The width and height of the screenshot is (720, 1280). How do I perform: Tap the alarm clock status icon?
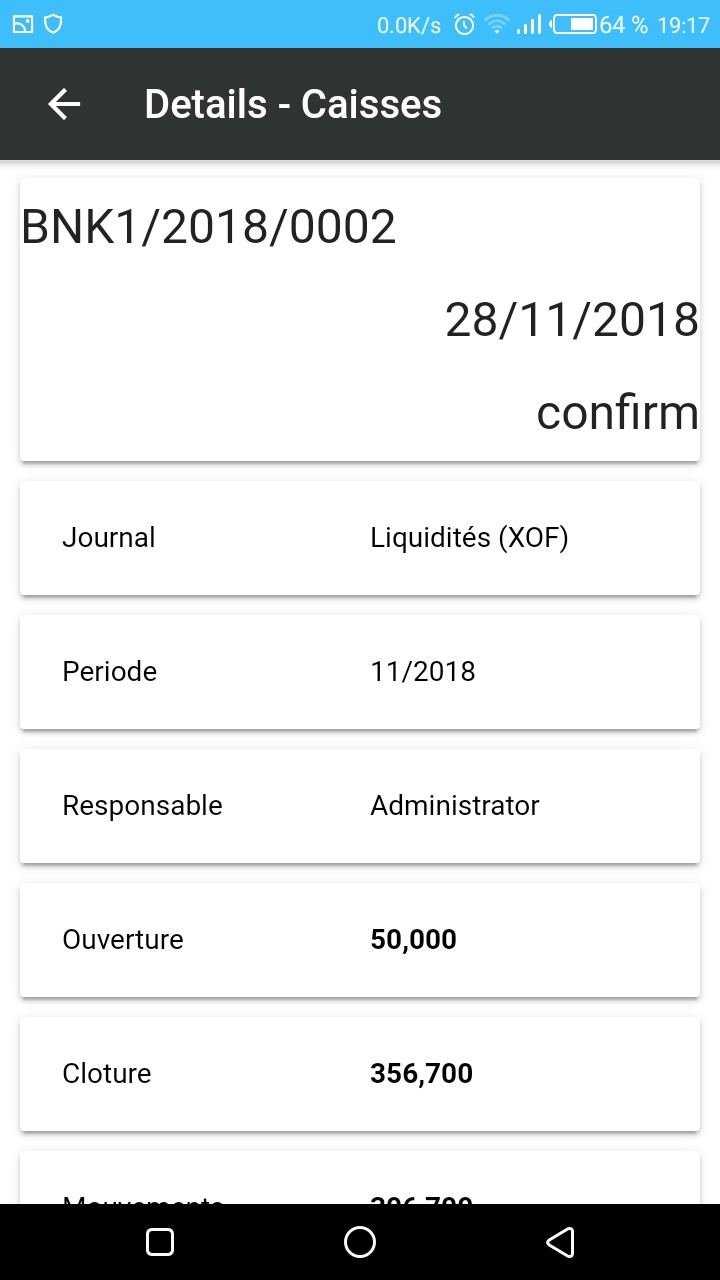[x=464, y=25]
